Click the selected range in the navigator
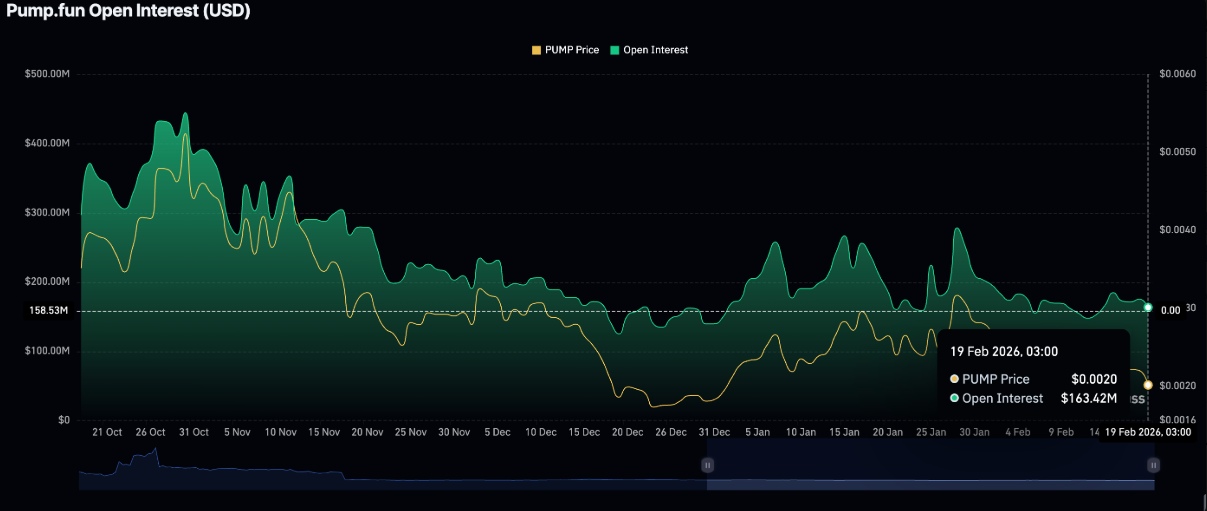The height and width of the screenshot is (511, 1207). pos(930,466)
